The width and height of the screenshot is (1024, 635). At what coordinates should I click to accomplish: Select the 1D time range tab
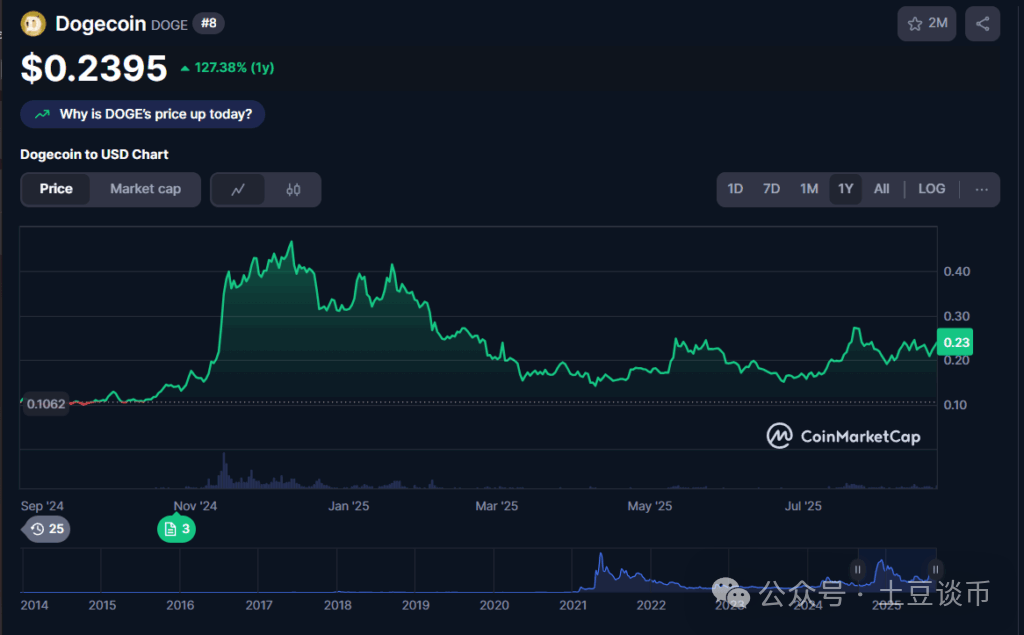point(735,189)
